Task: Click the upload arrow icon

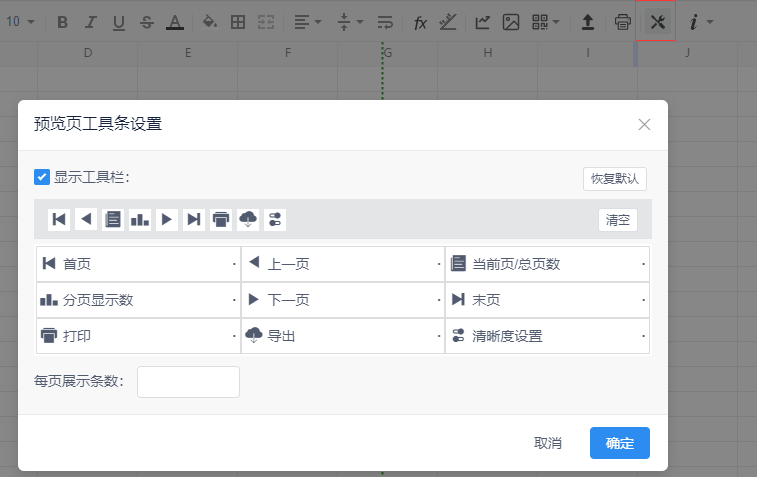Action: click(x=588, y=22)
